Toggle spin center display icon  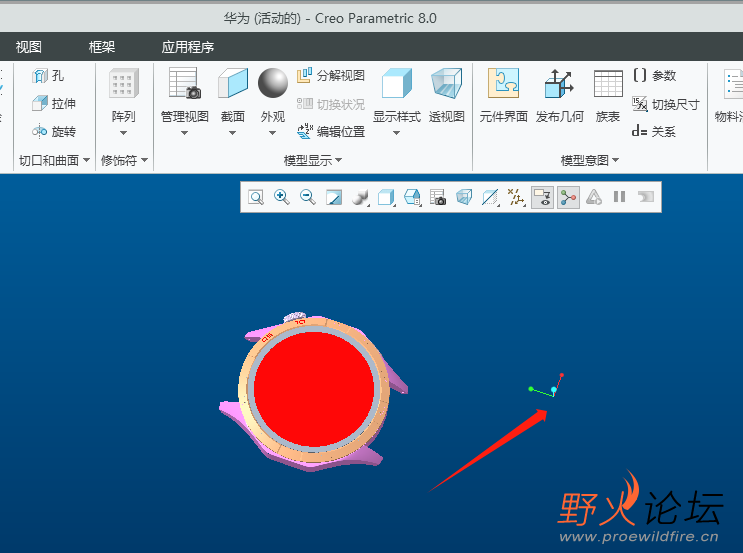568,197
